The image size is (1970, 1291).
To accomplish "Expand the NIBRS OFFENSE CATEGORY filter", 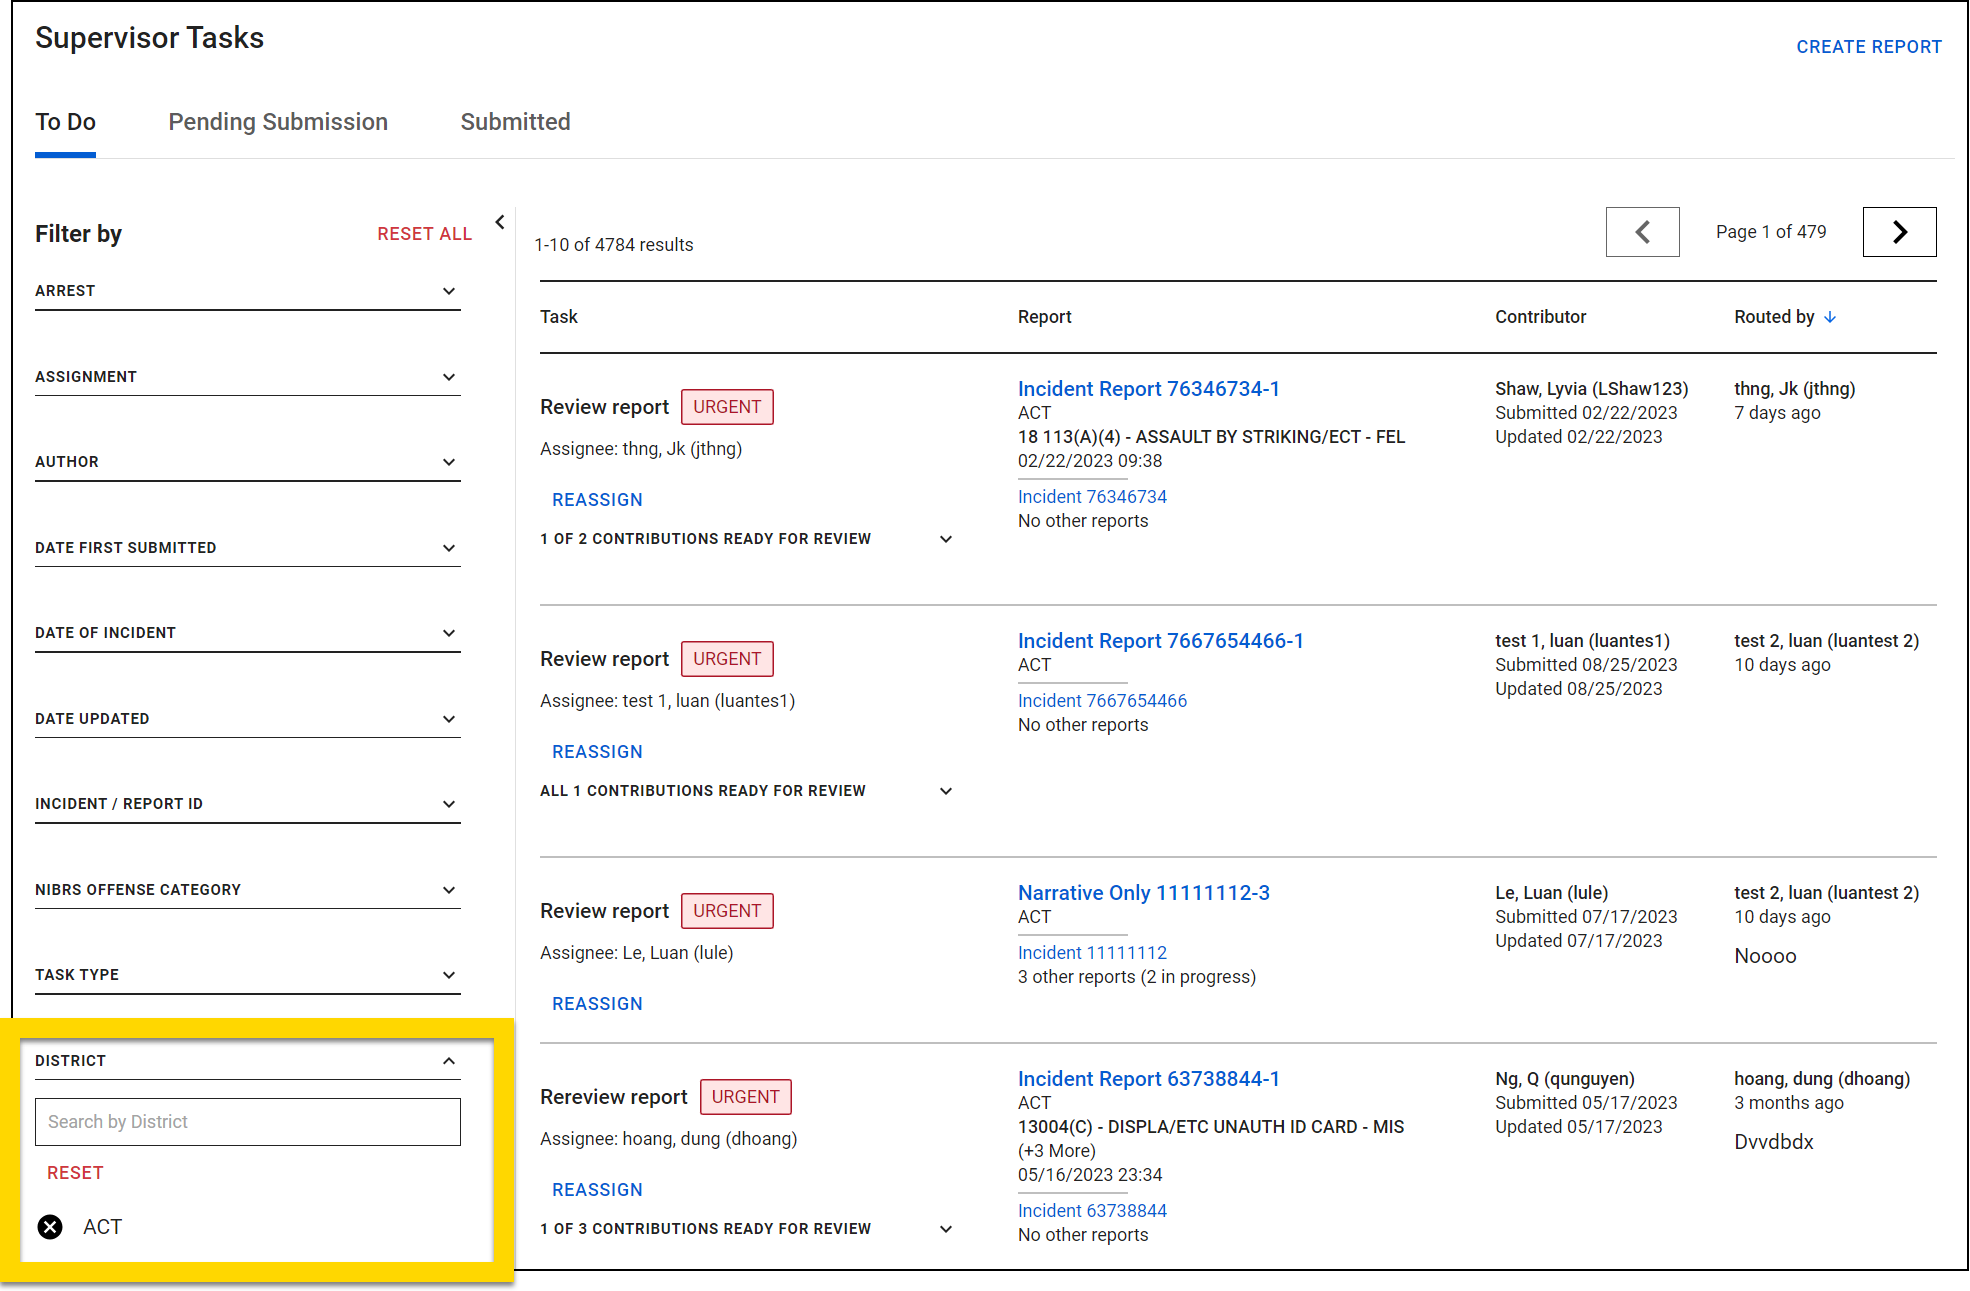I will click(449, 889).
